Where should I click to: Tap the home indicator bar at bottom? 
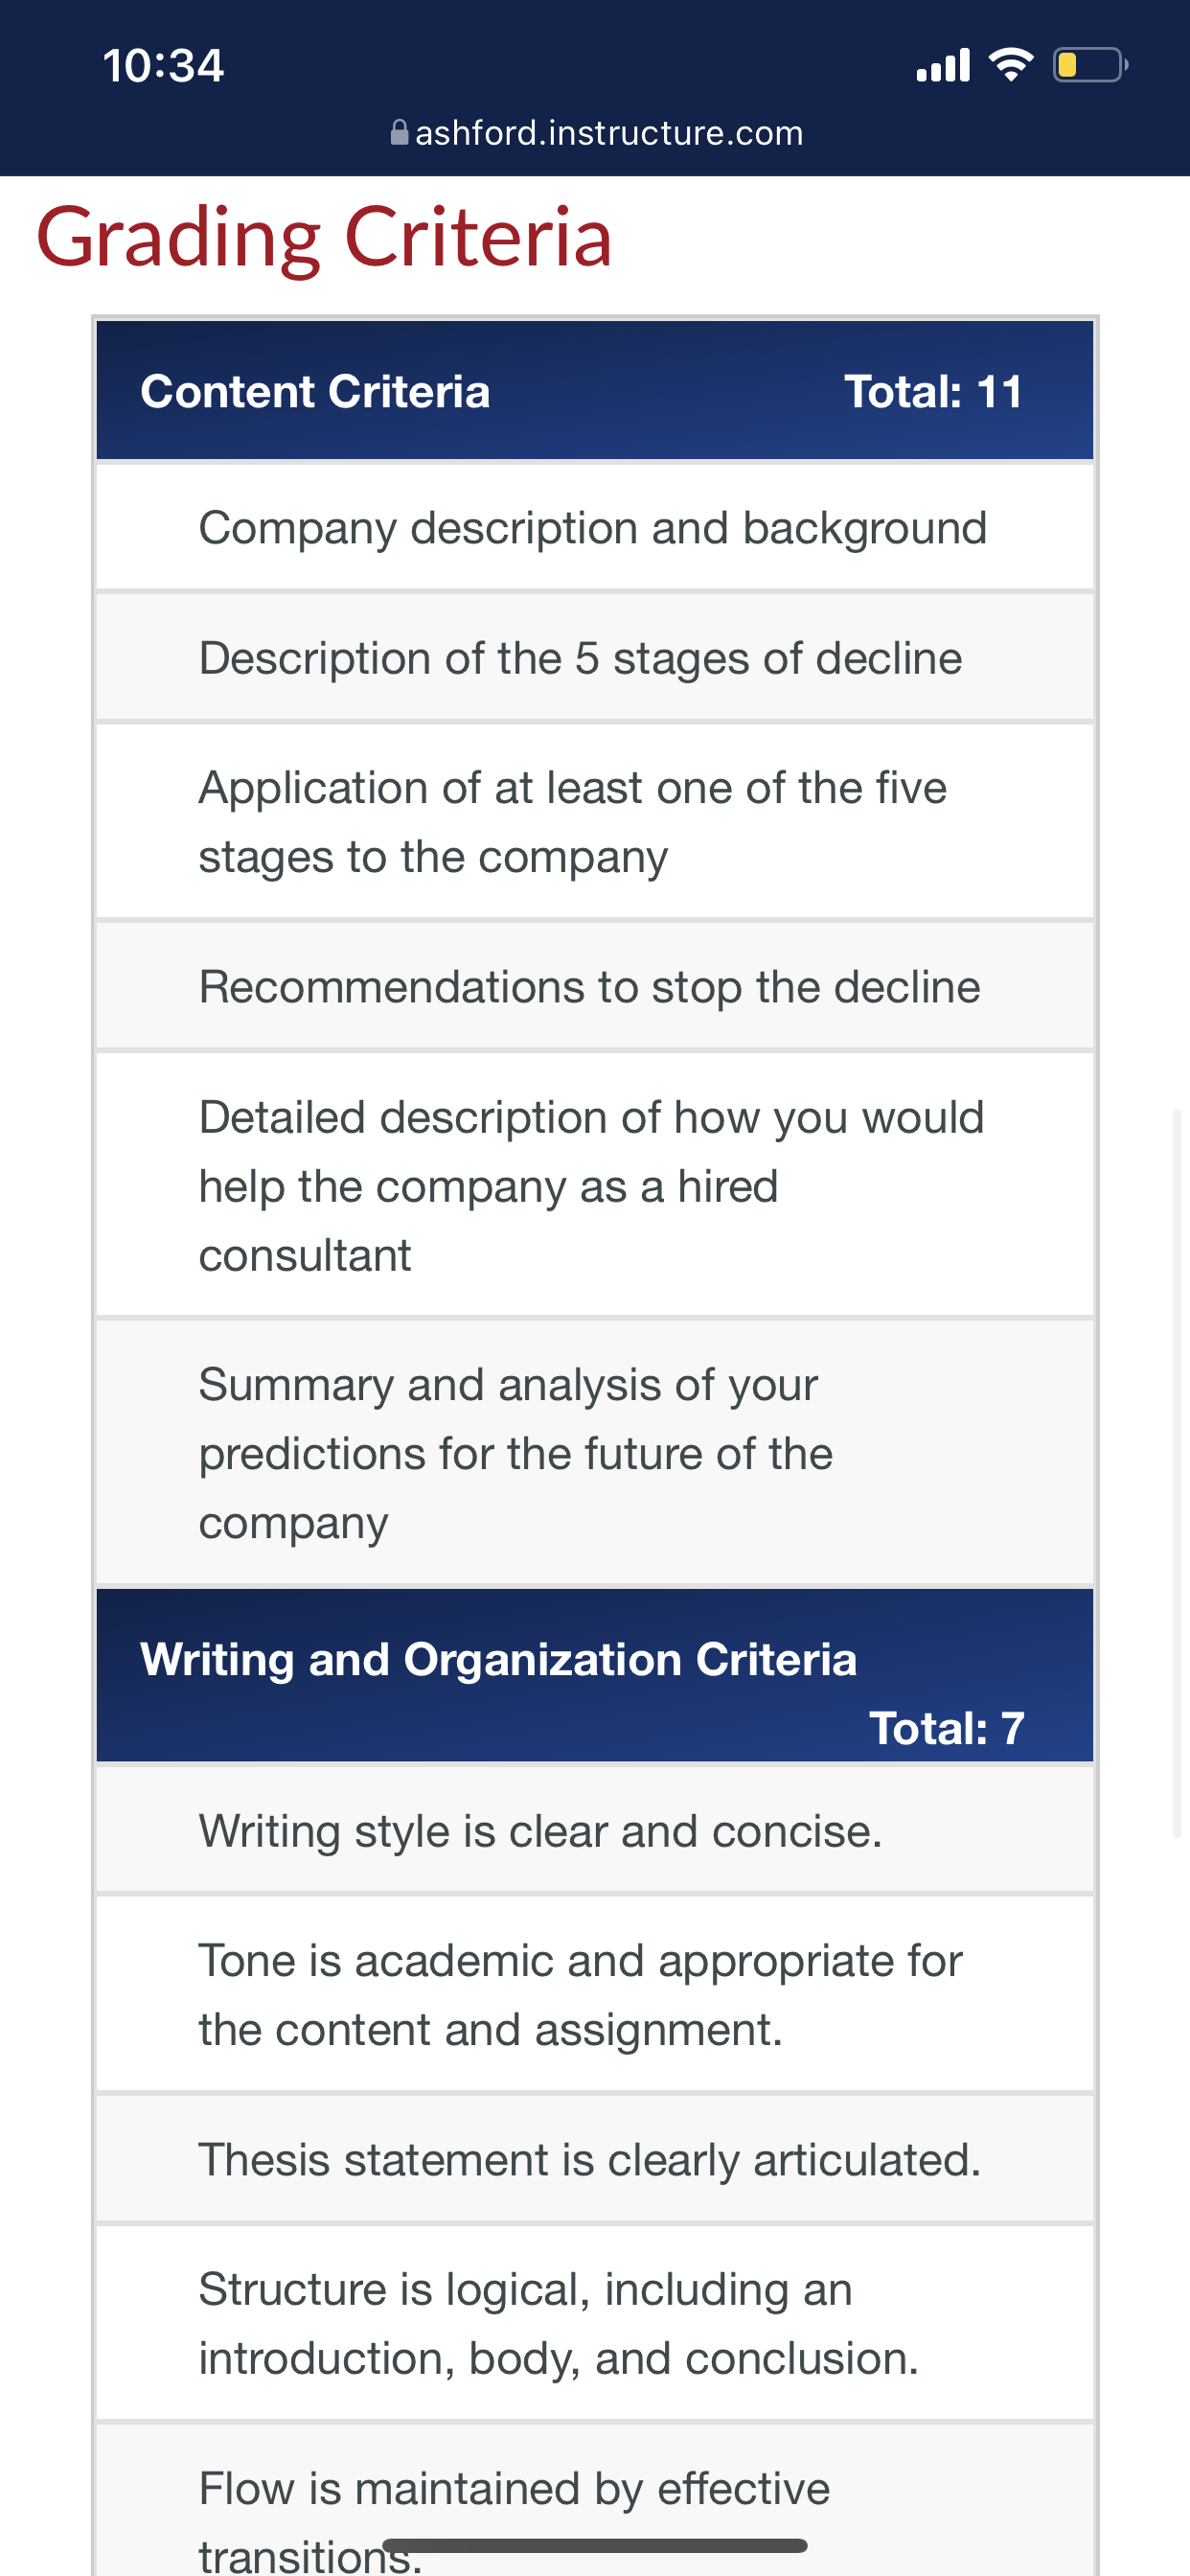pyautogui.click(x=595, y=2545)
